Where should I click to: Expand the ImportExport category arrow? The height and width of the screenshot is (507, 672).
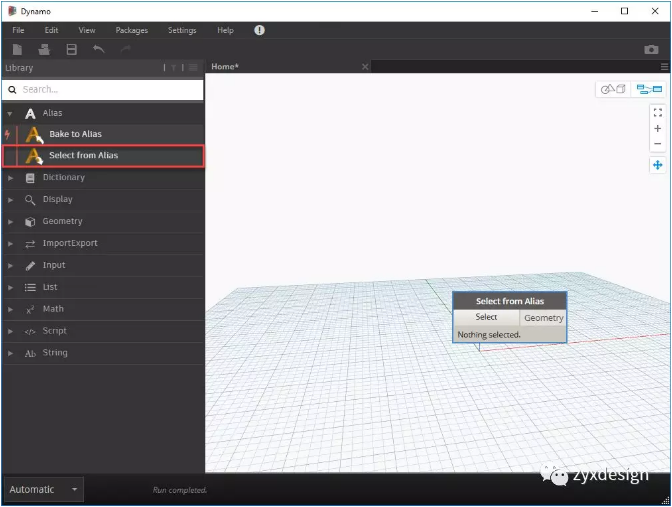pyautogui.click(x=10, y=243)
